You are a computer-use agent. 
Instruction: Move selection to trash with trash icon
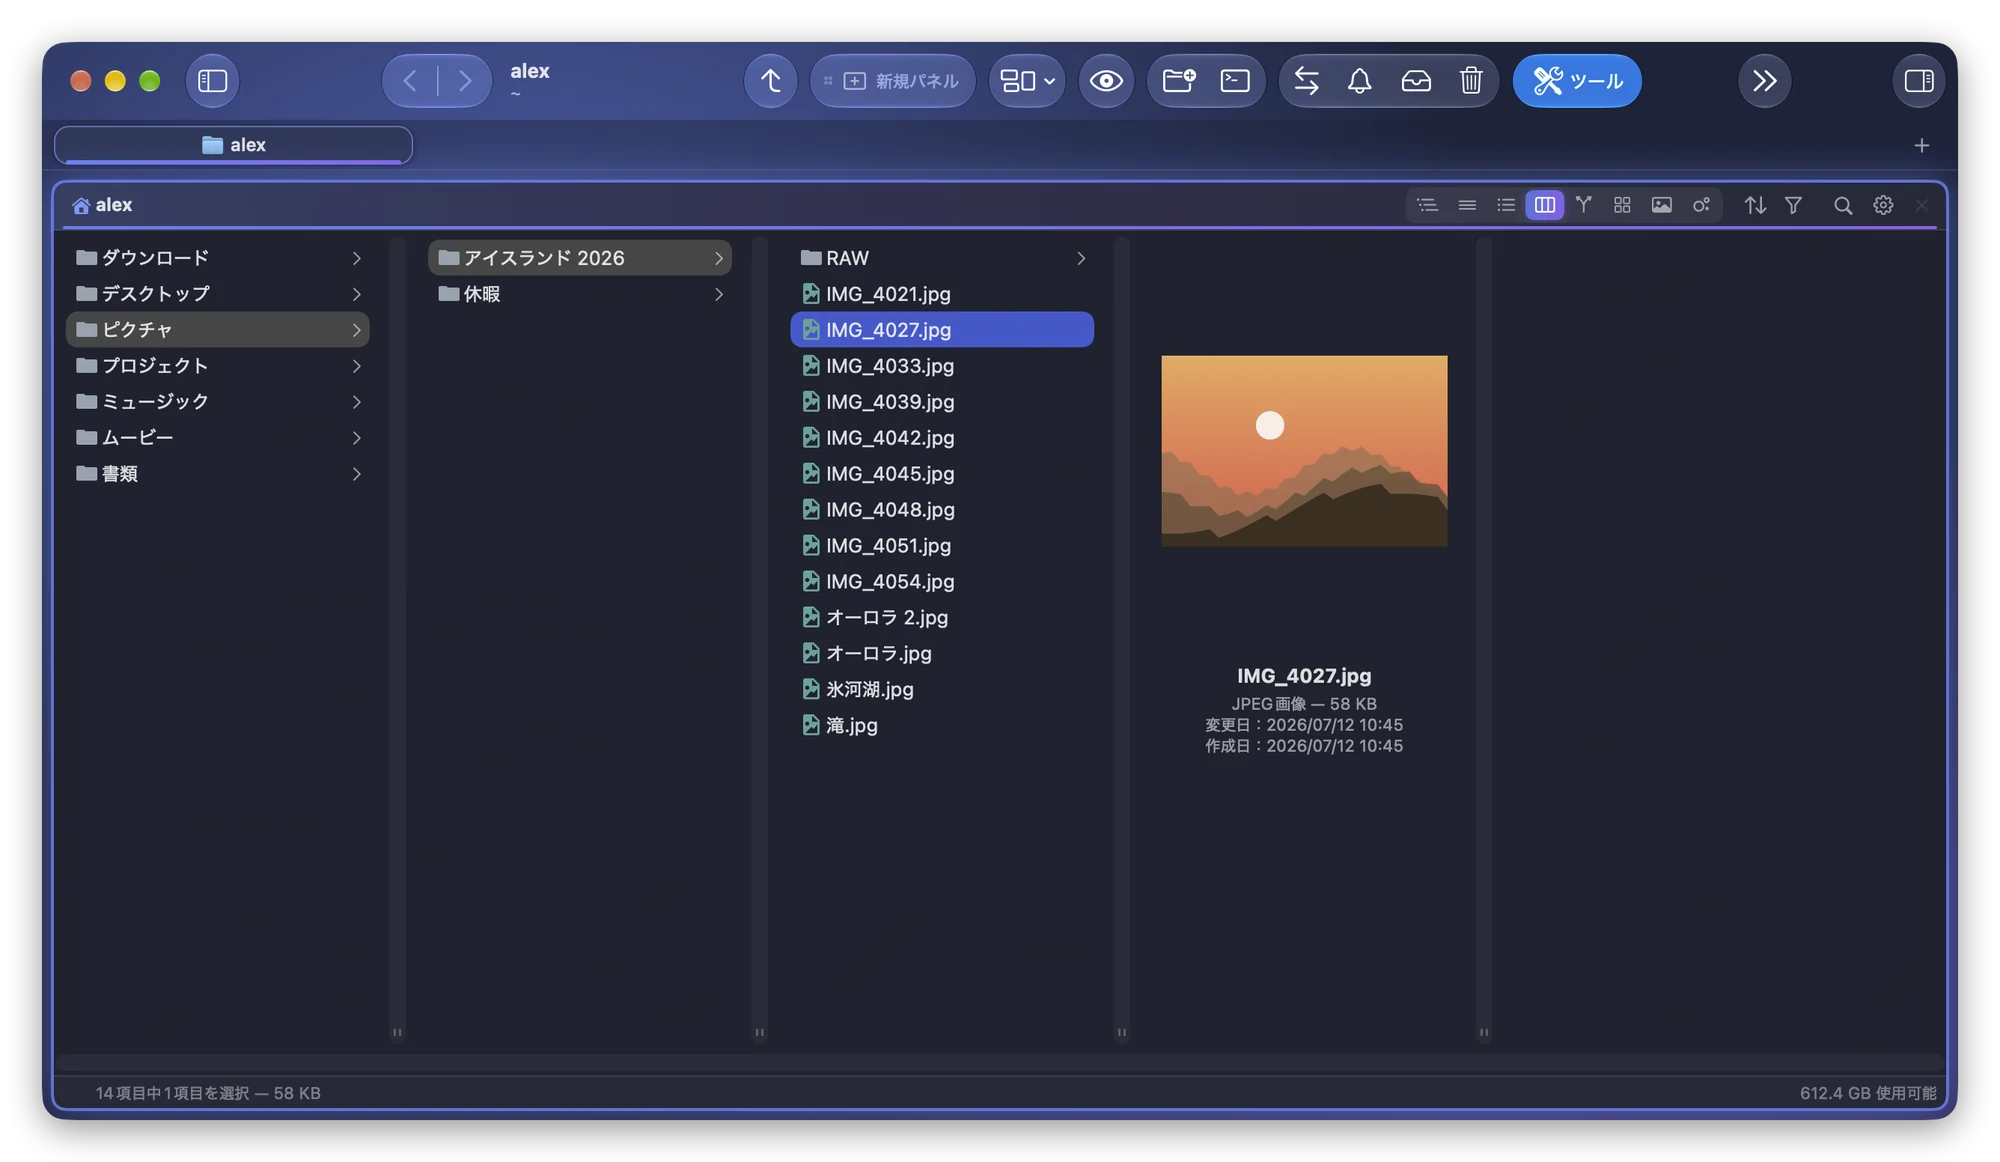tap(1470, 81)
